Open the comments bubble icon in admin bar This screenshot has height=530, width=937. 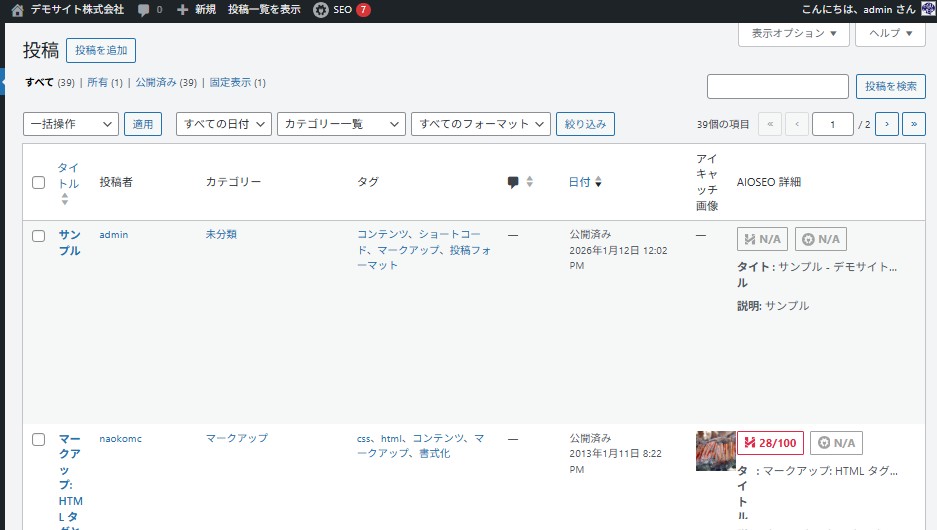[x=144, y=10]
